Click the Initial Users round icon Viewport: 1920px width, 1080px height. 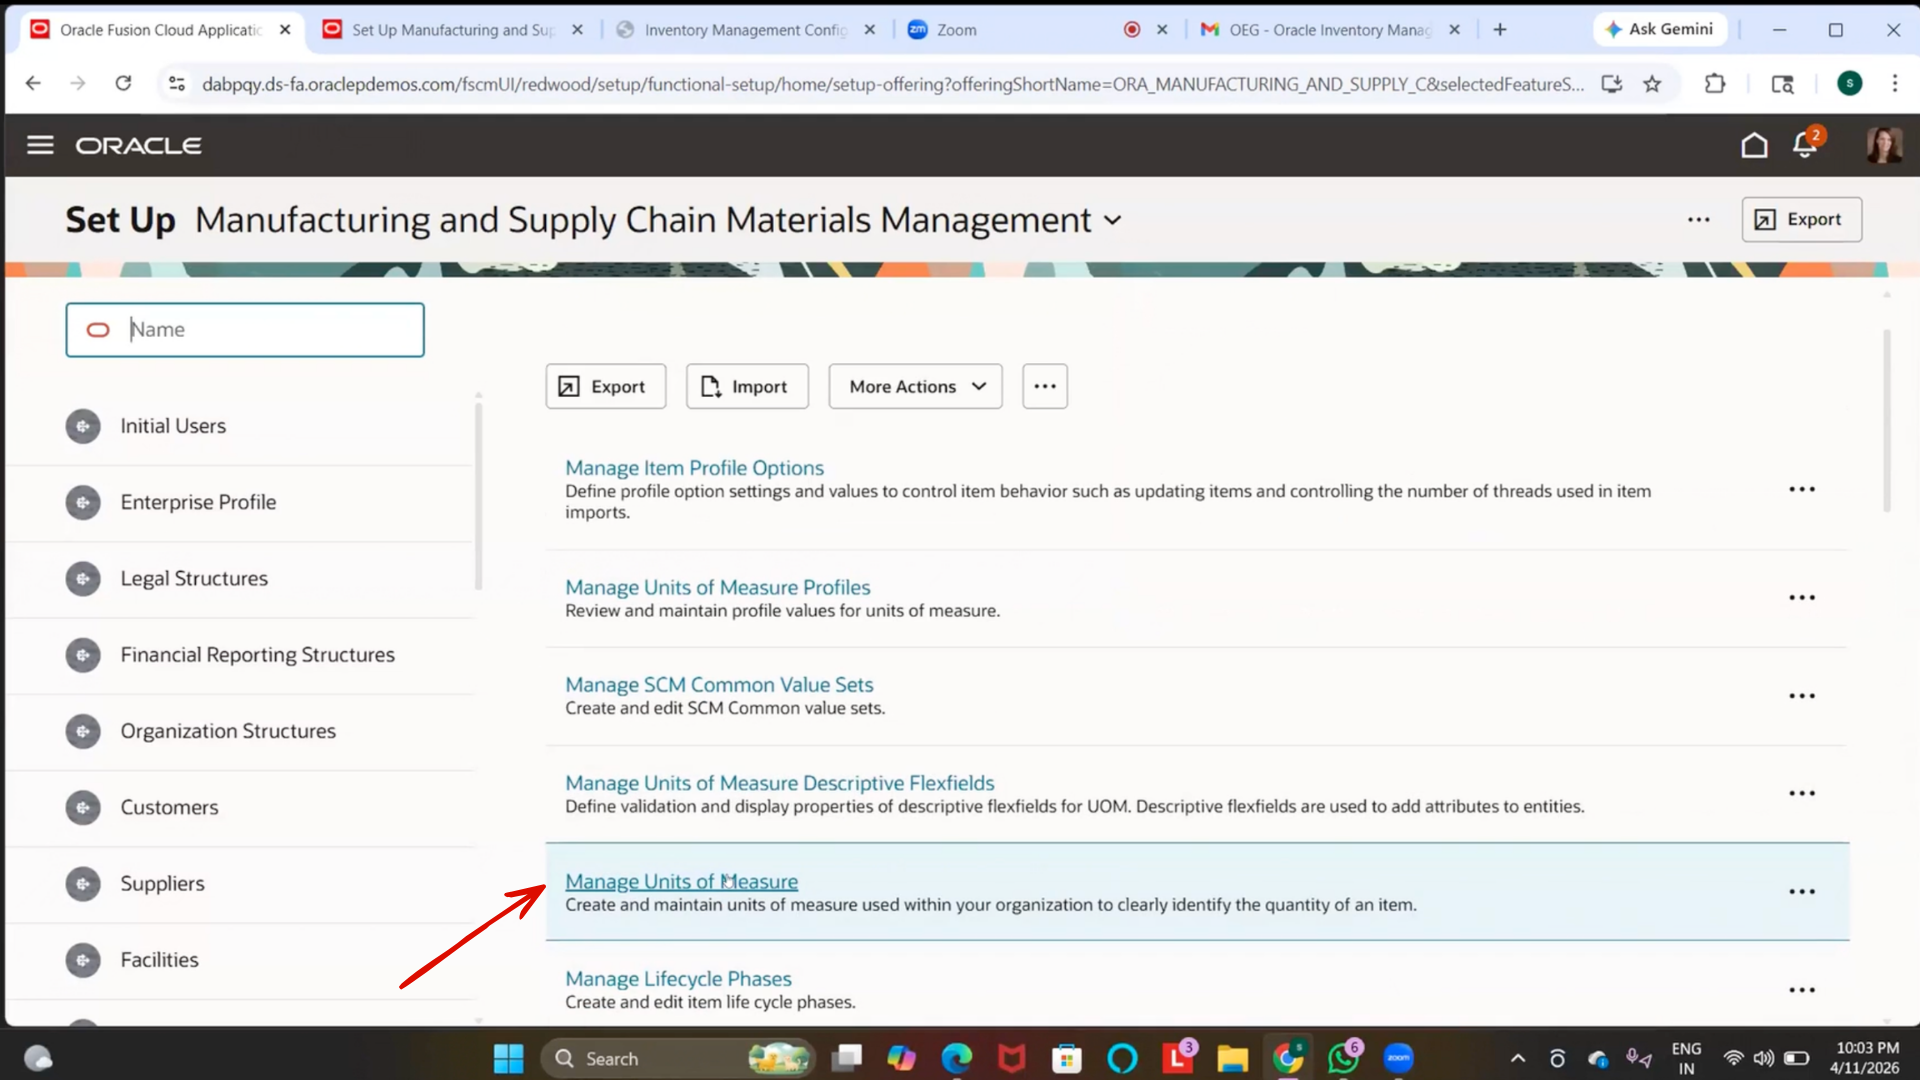(83, 427)
